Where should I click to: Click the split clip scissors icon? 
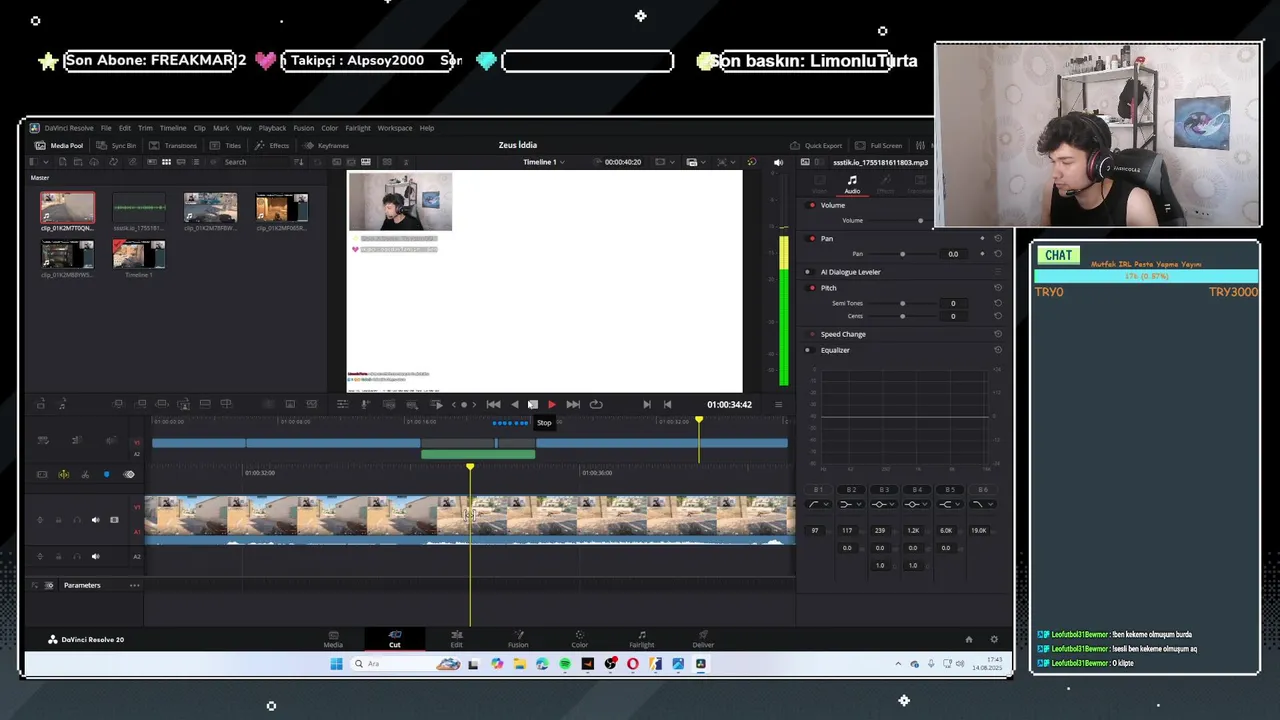85,474
